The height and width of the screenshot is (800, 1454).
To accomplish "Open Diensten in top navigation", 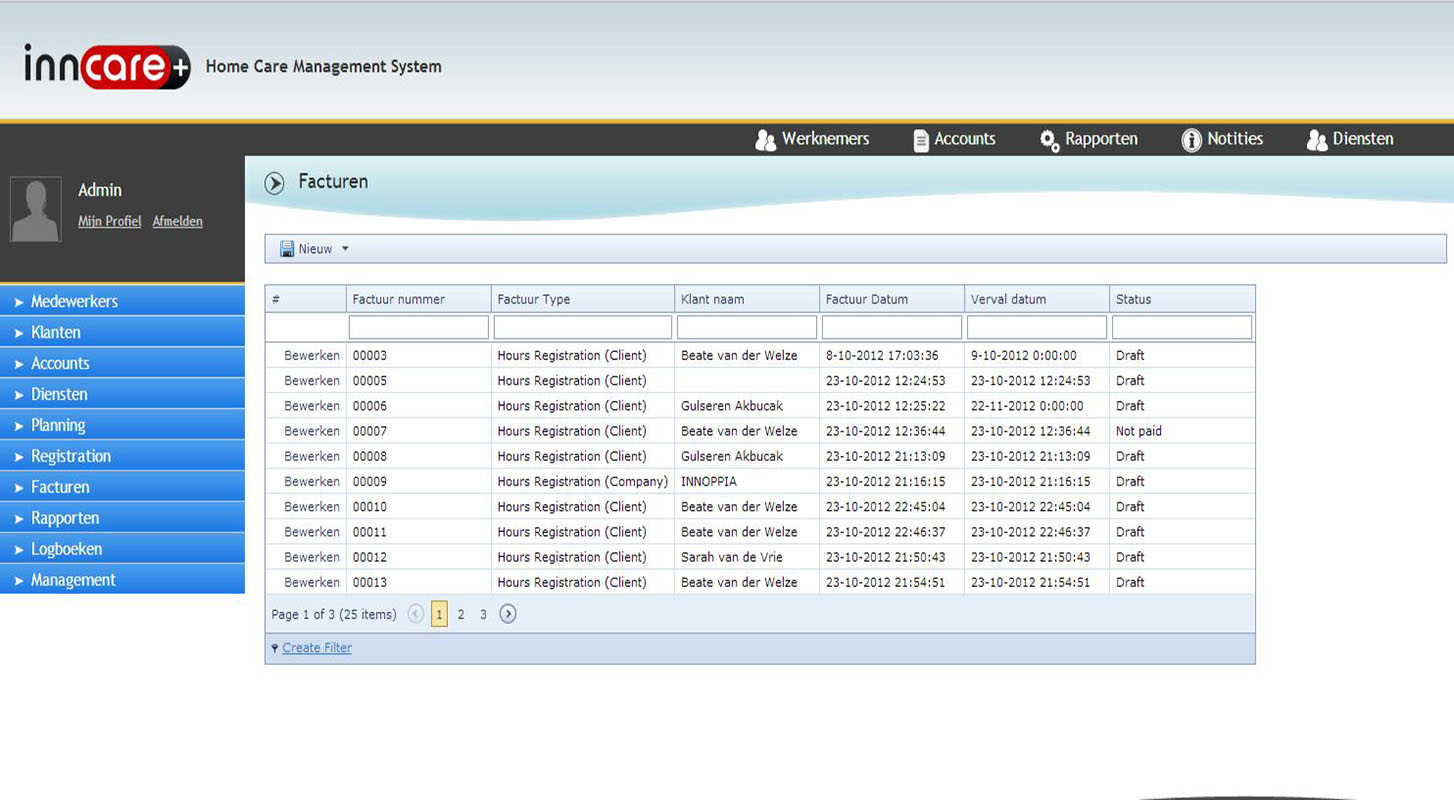I will (x=1363, y=139).
